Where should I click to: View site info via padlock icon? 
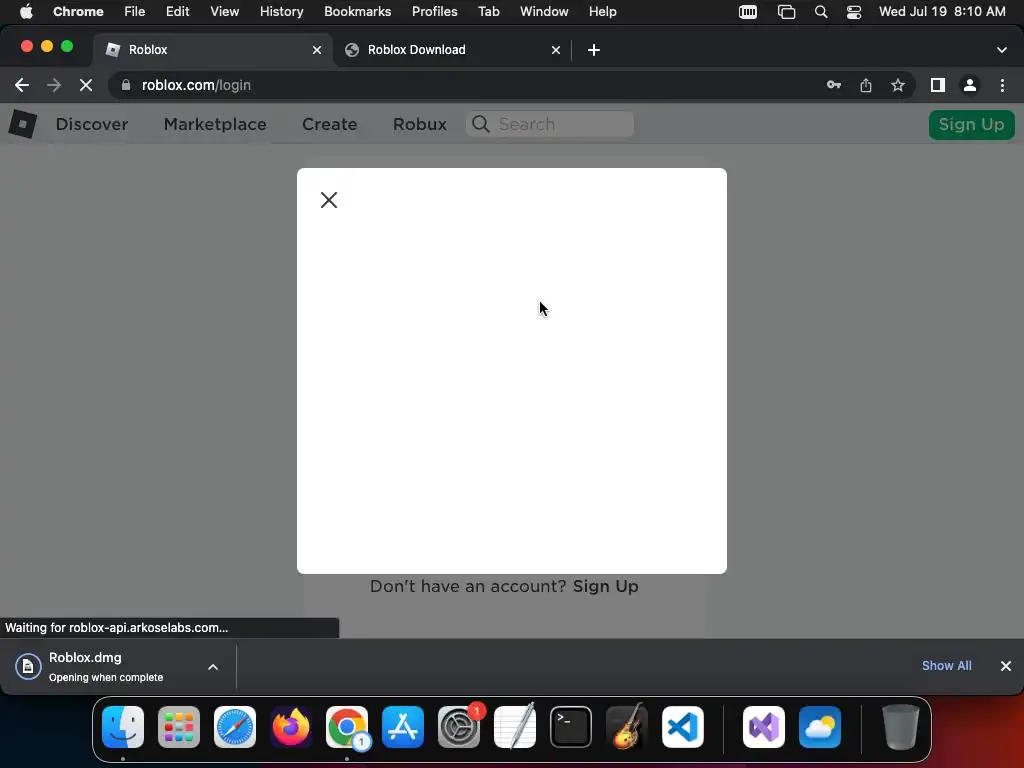coord(126,85)
